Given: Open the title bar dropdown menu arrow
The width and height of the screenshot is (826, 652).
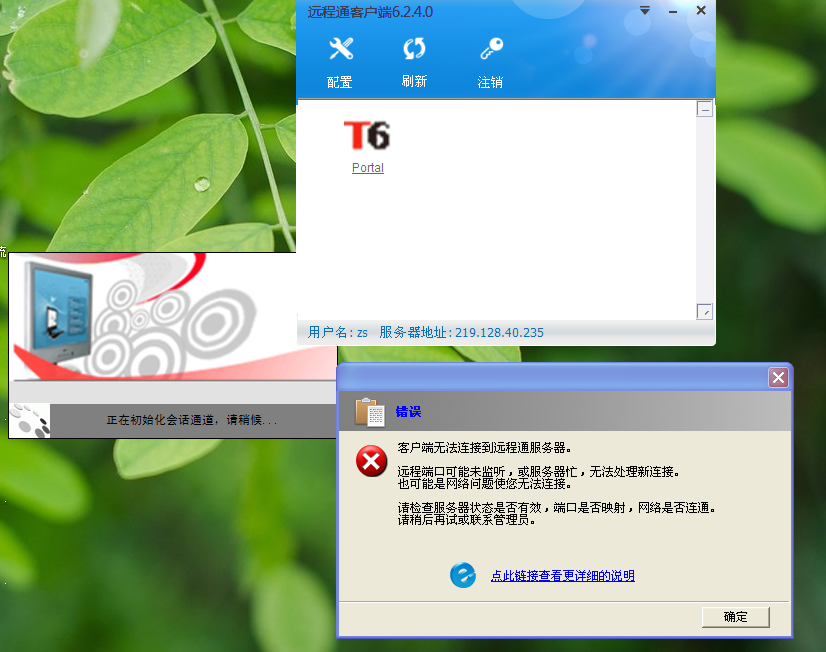Looking at the screenshot, I should [x=645, y=11].
